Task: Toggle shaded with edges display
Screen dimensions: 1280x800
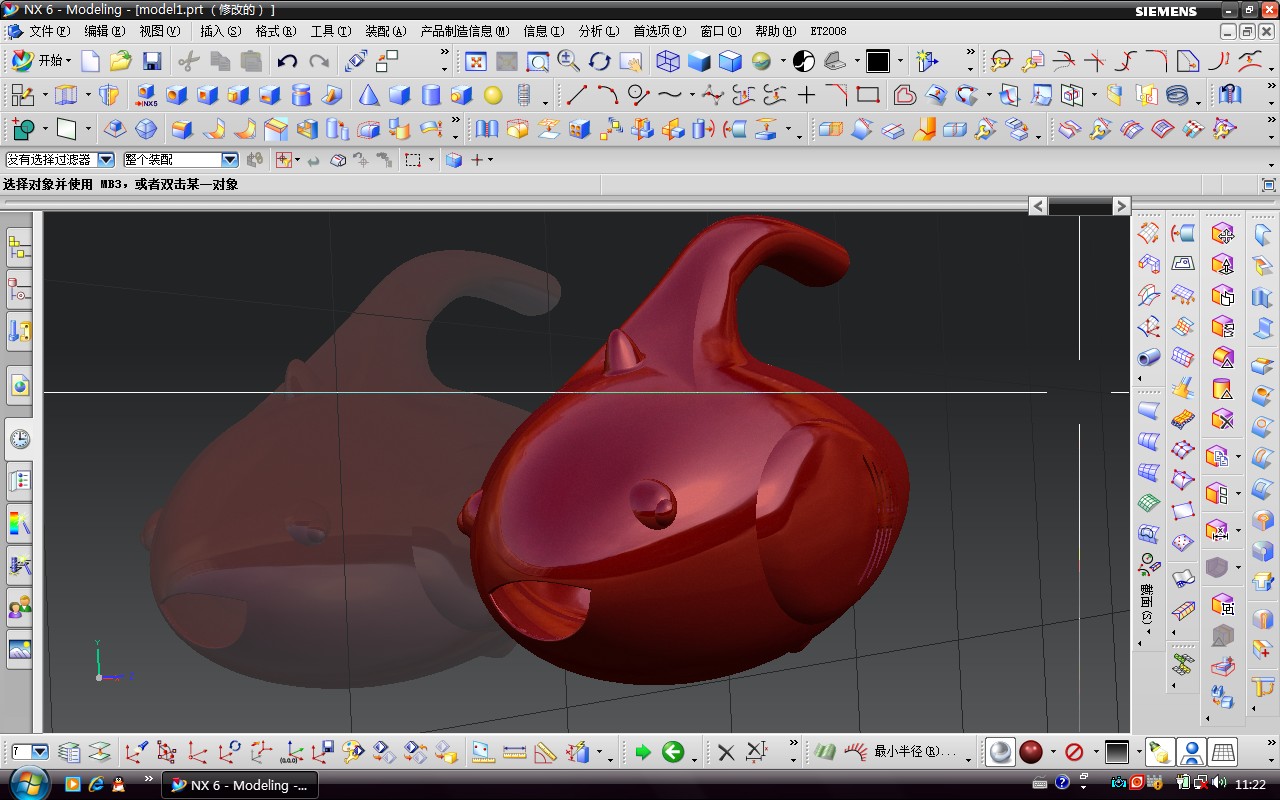Action: tap(730, 61)
